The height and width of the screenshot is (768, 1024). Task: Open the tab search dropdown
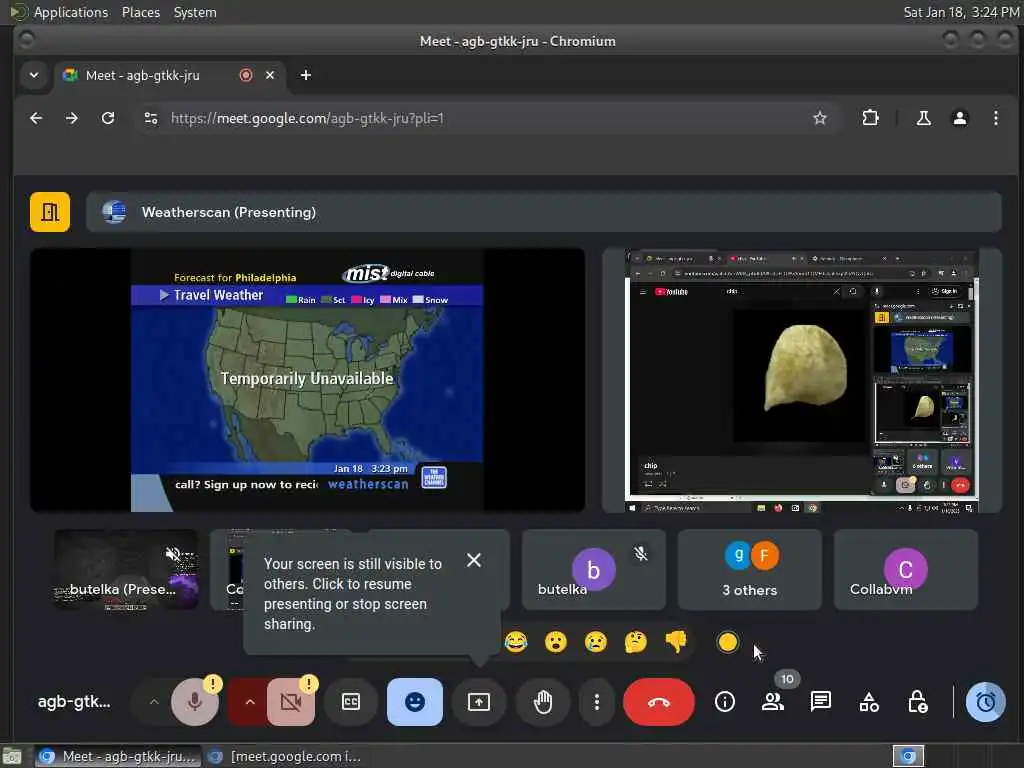pos(34,75)
